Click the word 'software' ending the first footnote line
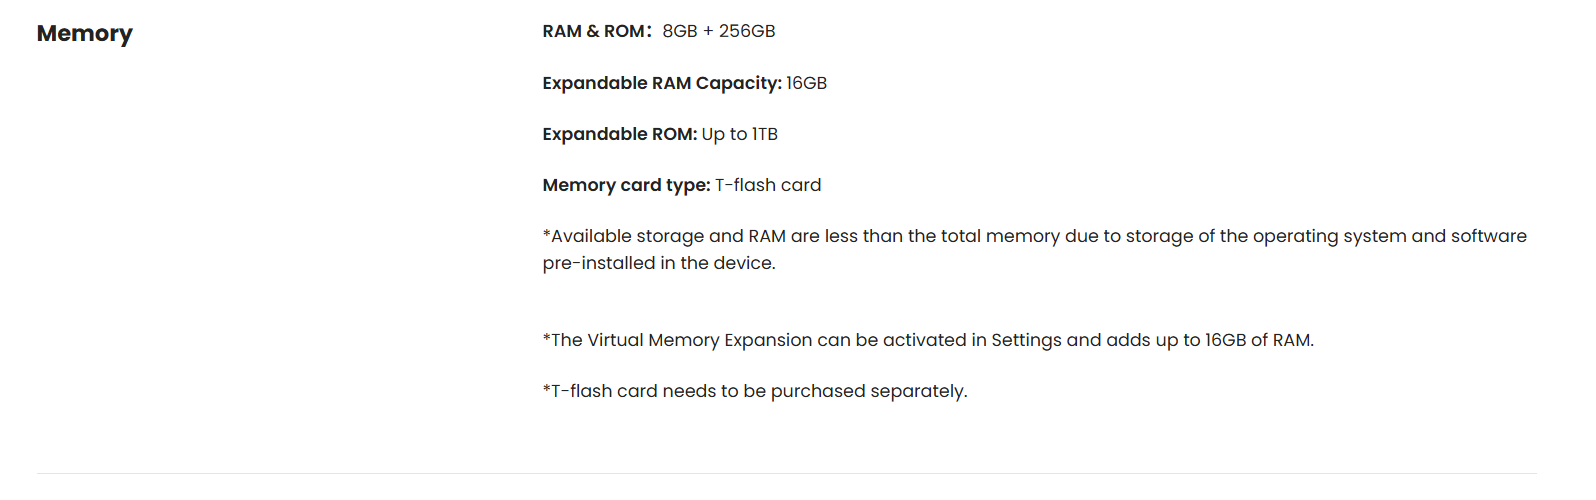 click(1488, 236)
